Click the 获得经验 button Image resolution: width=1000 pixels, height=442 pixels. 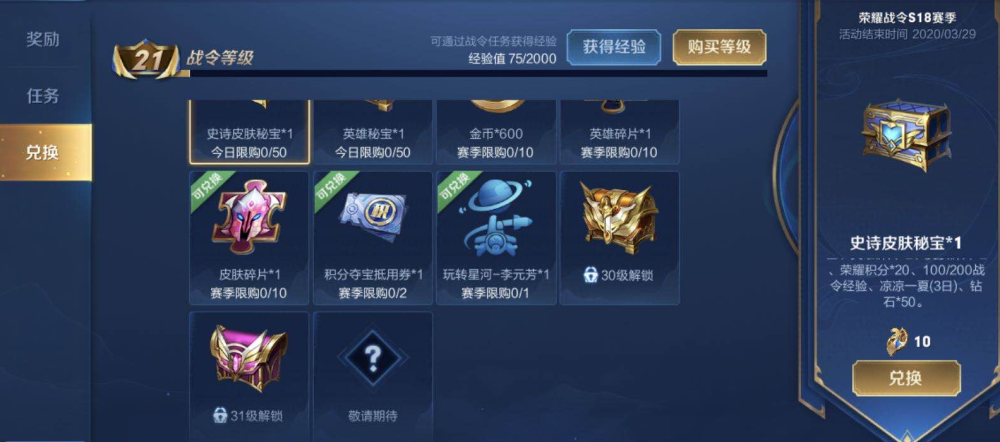click(614, 47)
